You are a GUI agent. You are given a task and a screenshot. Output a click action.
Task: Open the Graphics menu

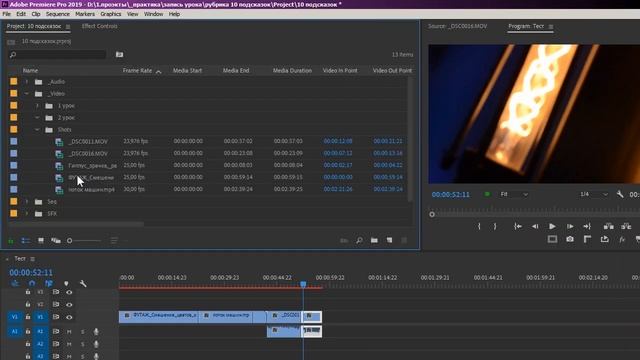click(x=111, y=14)
